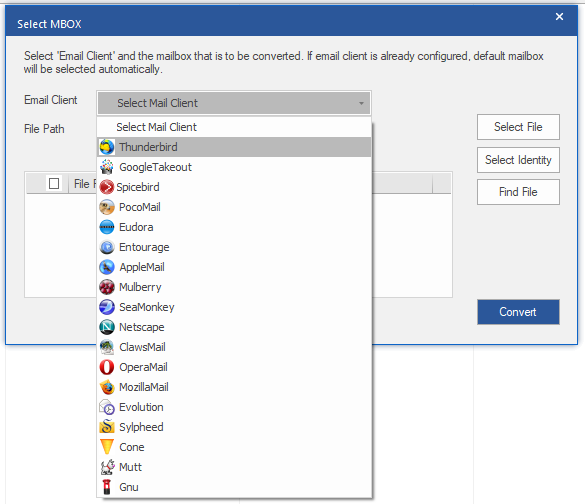Click the OperaMail red O icon
The image size is (585, 504).
pos(107,367)
